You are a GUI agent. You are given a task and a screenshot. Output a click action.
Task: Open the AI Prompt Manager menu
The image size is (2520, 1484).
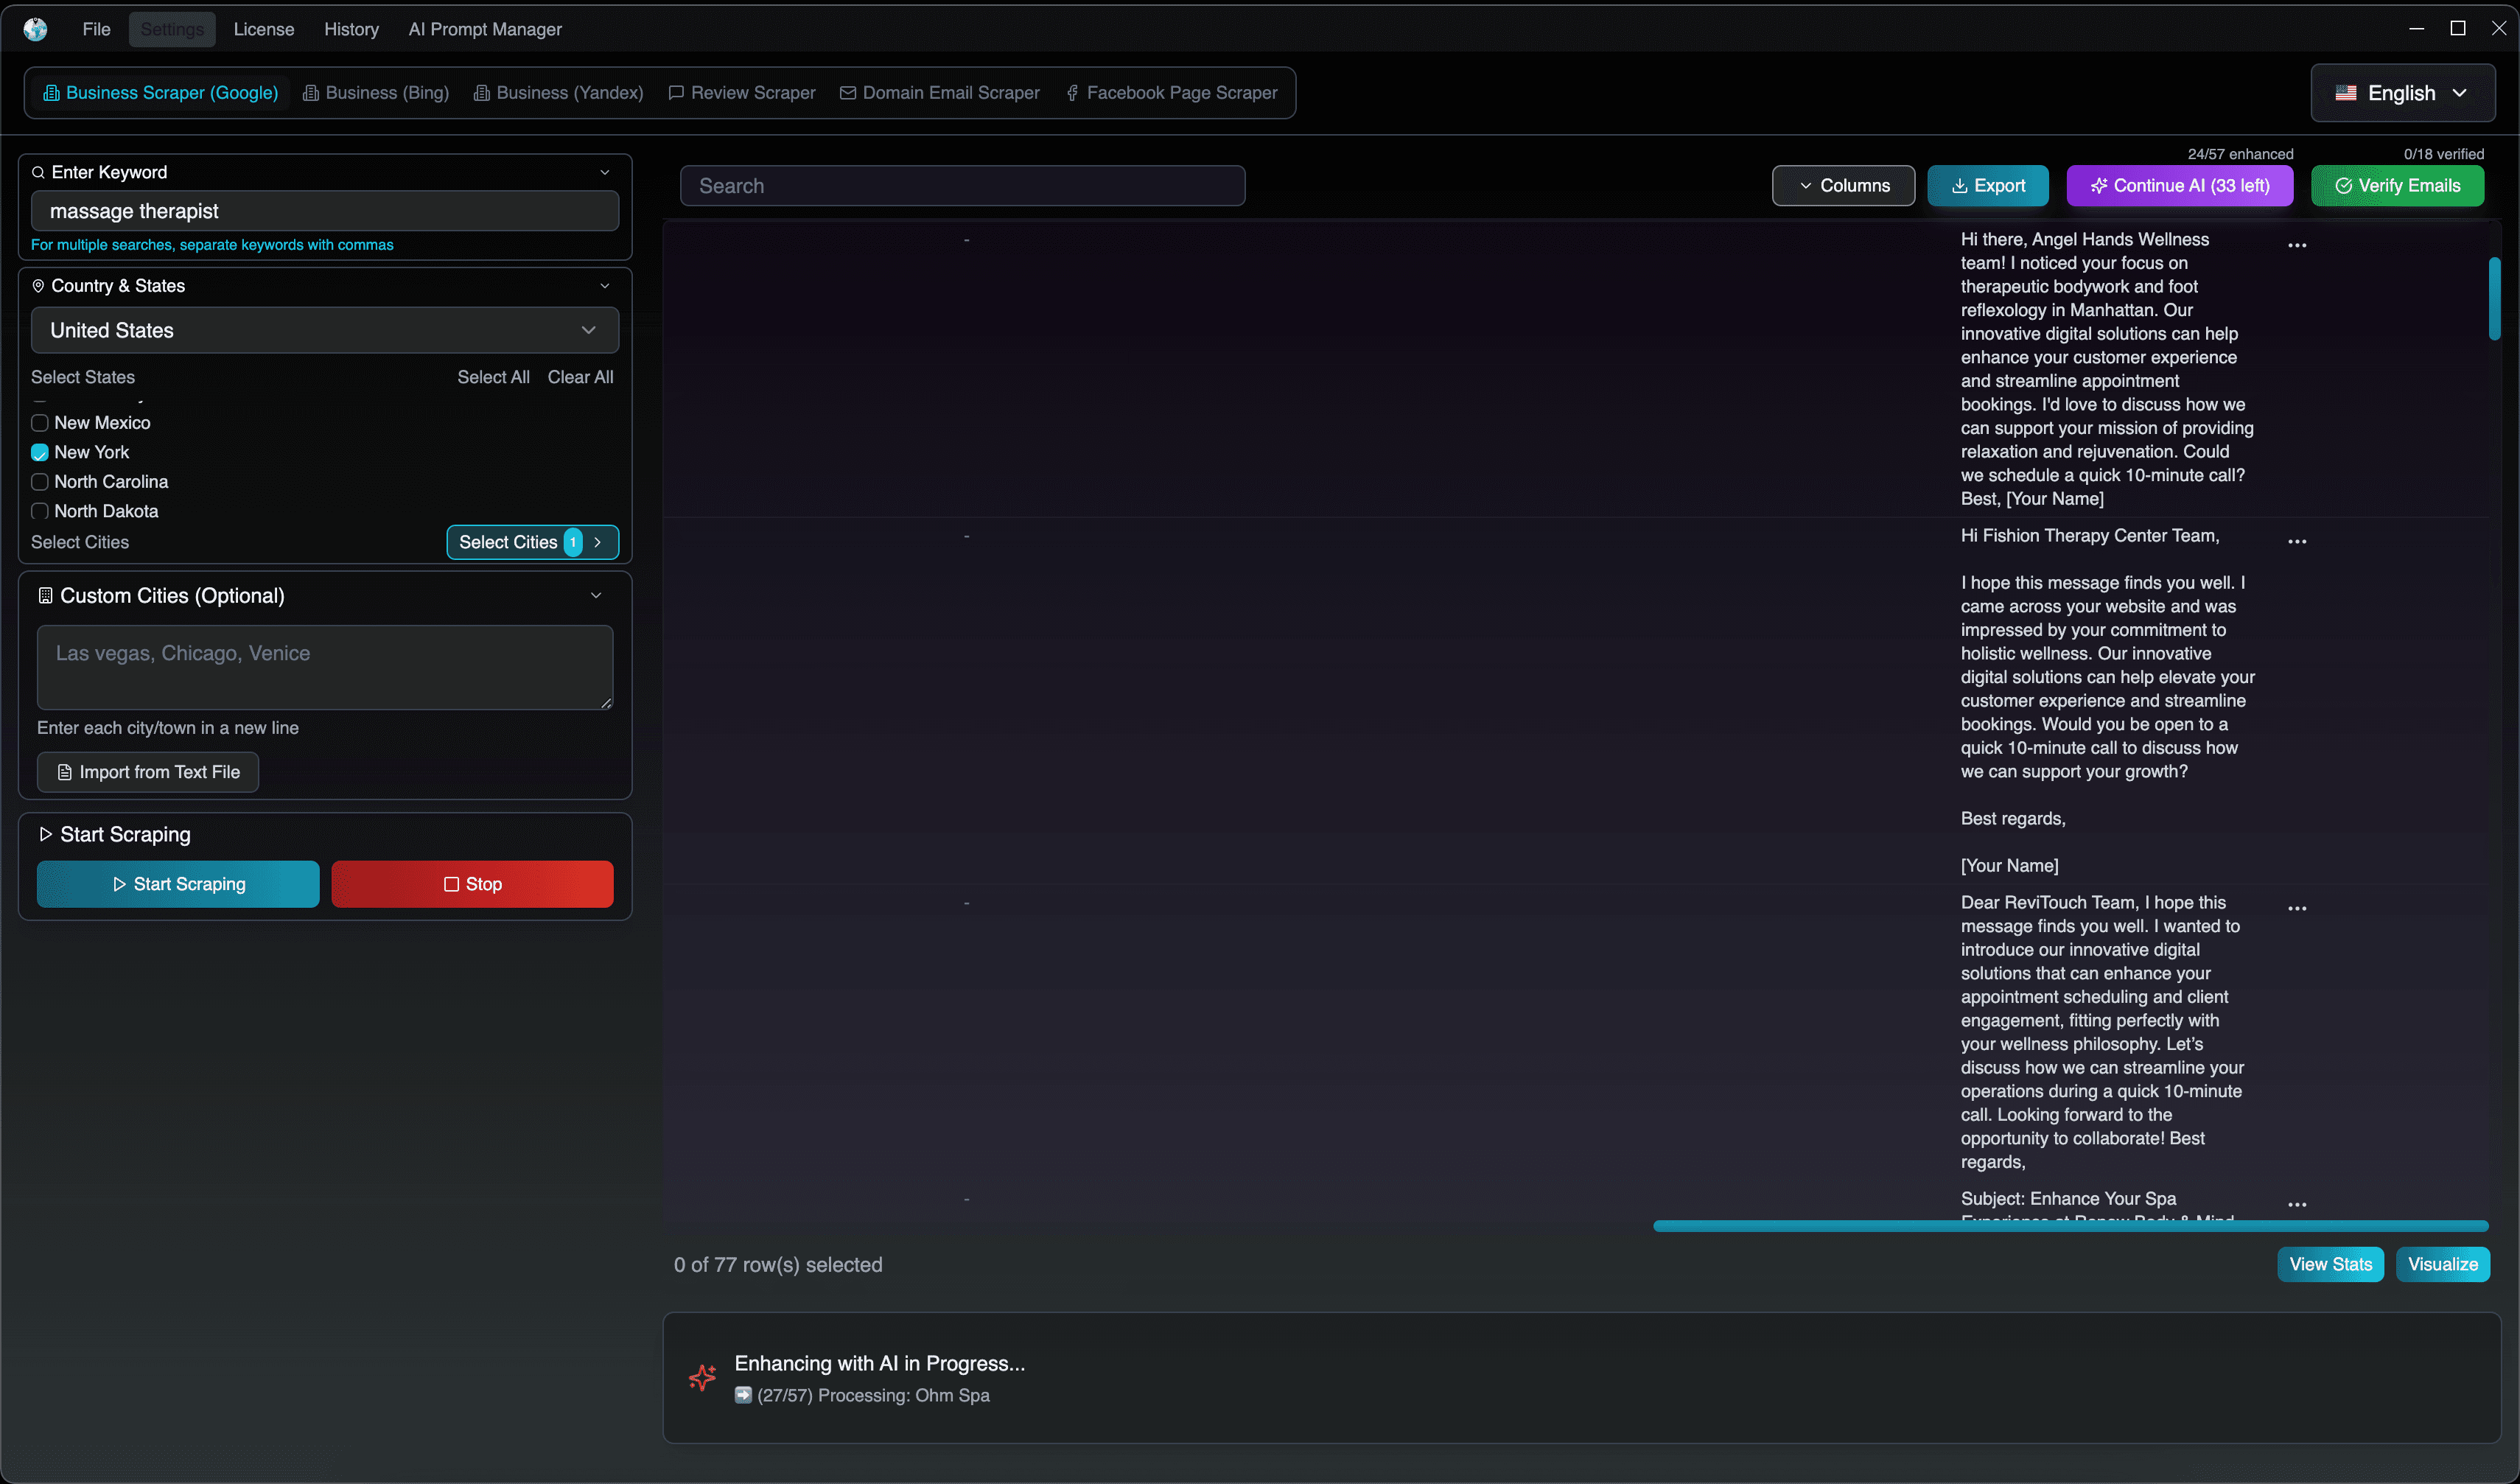point(485,29)
